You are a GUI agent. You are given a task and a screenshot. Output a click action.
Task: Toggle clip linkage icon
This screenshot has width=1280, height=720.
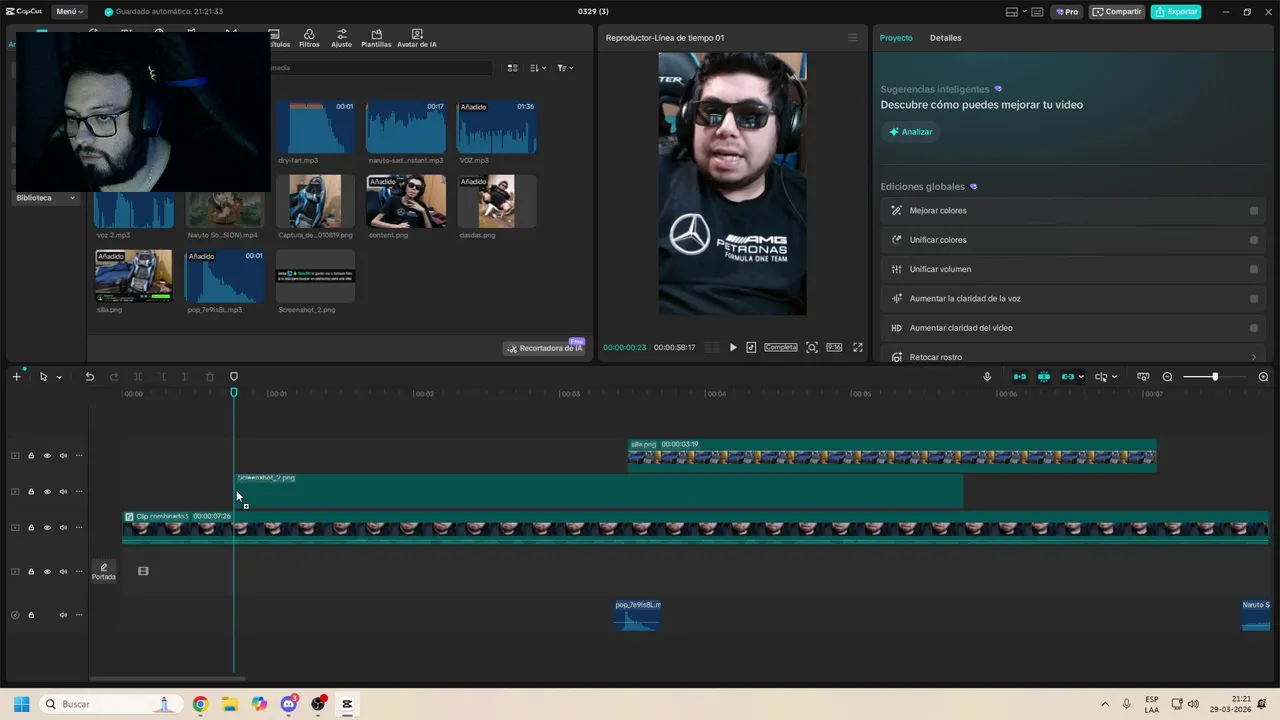click(x=1067, y=377)
